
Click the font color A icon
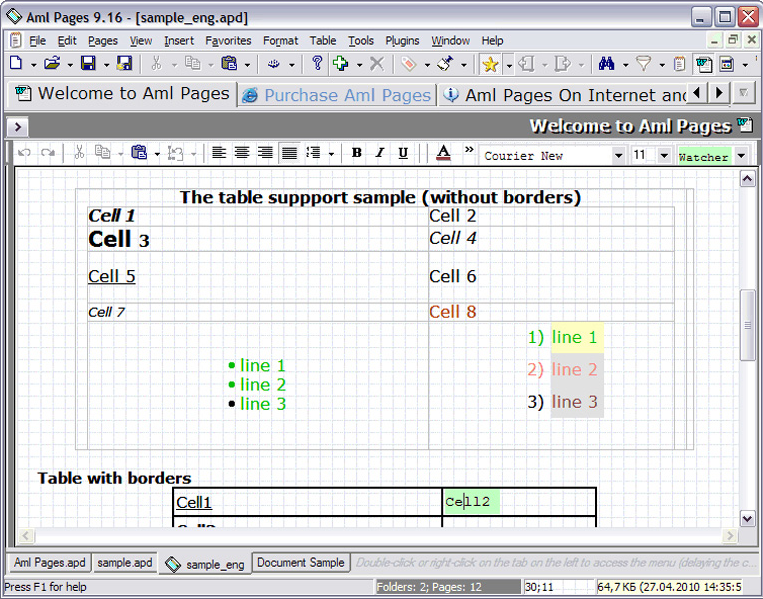coord(443,153)
